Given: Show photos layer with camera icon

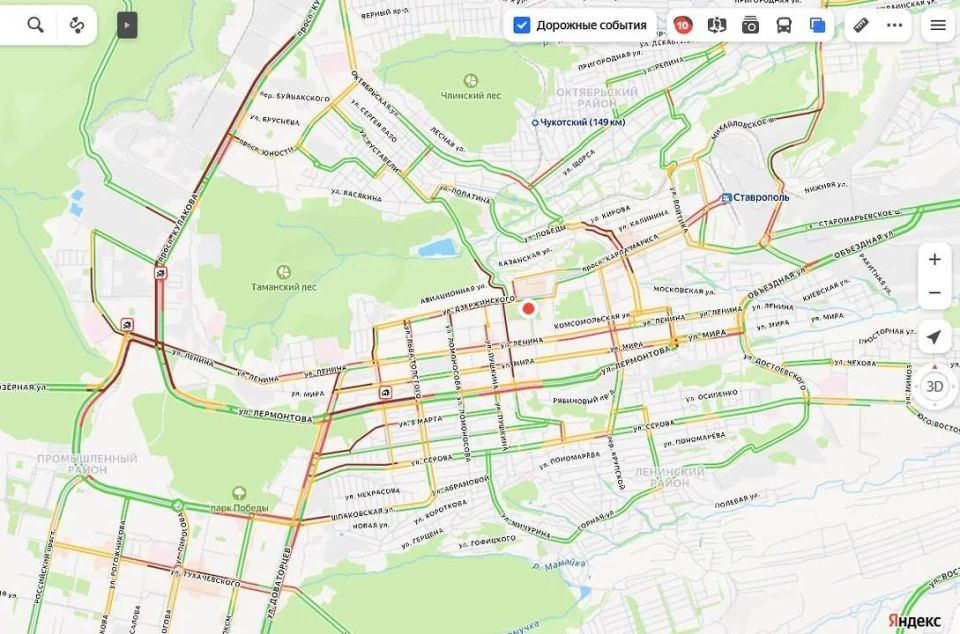Looking at the screenshot, I should point(750,25).
